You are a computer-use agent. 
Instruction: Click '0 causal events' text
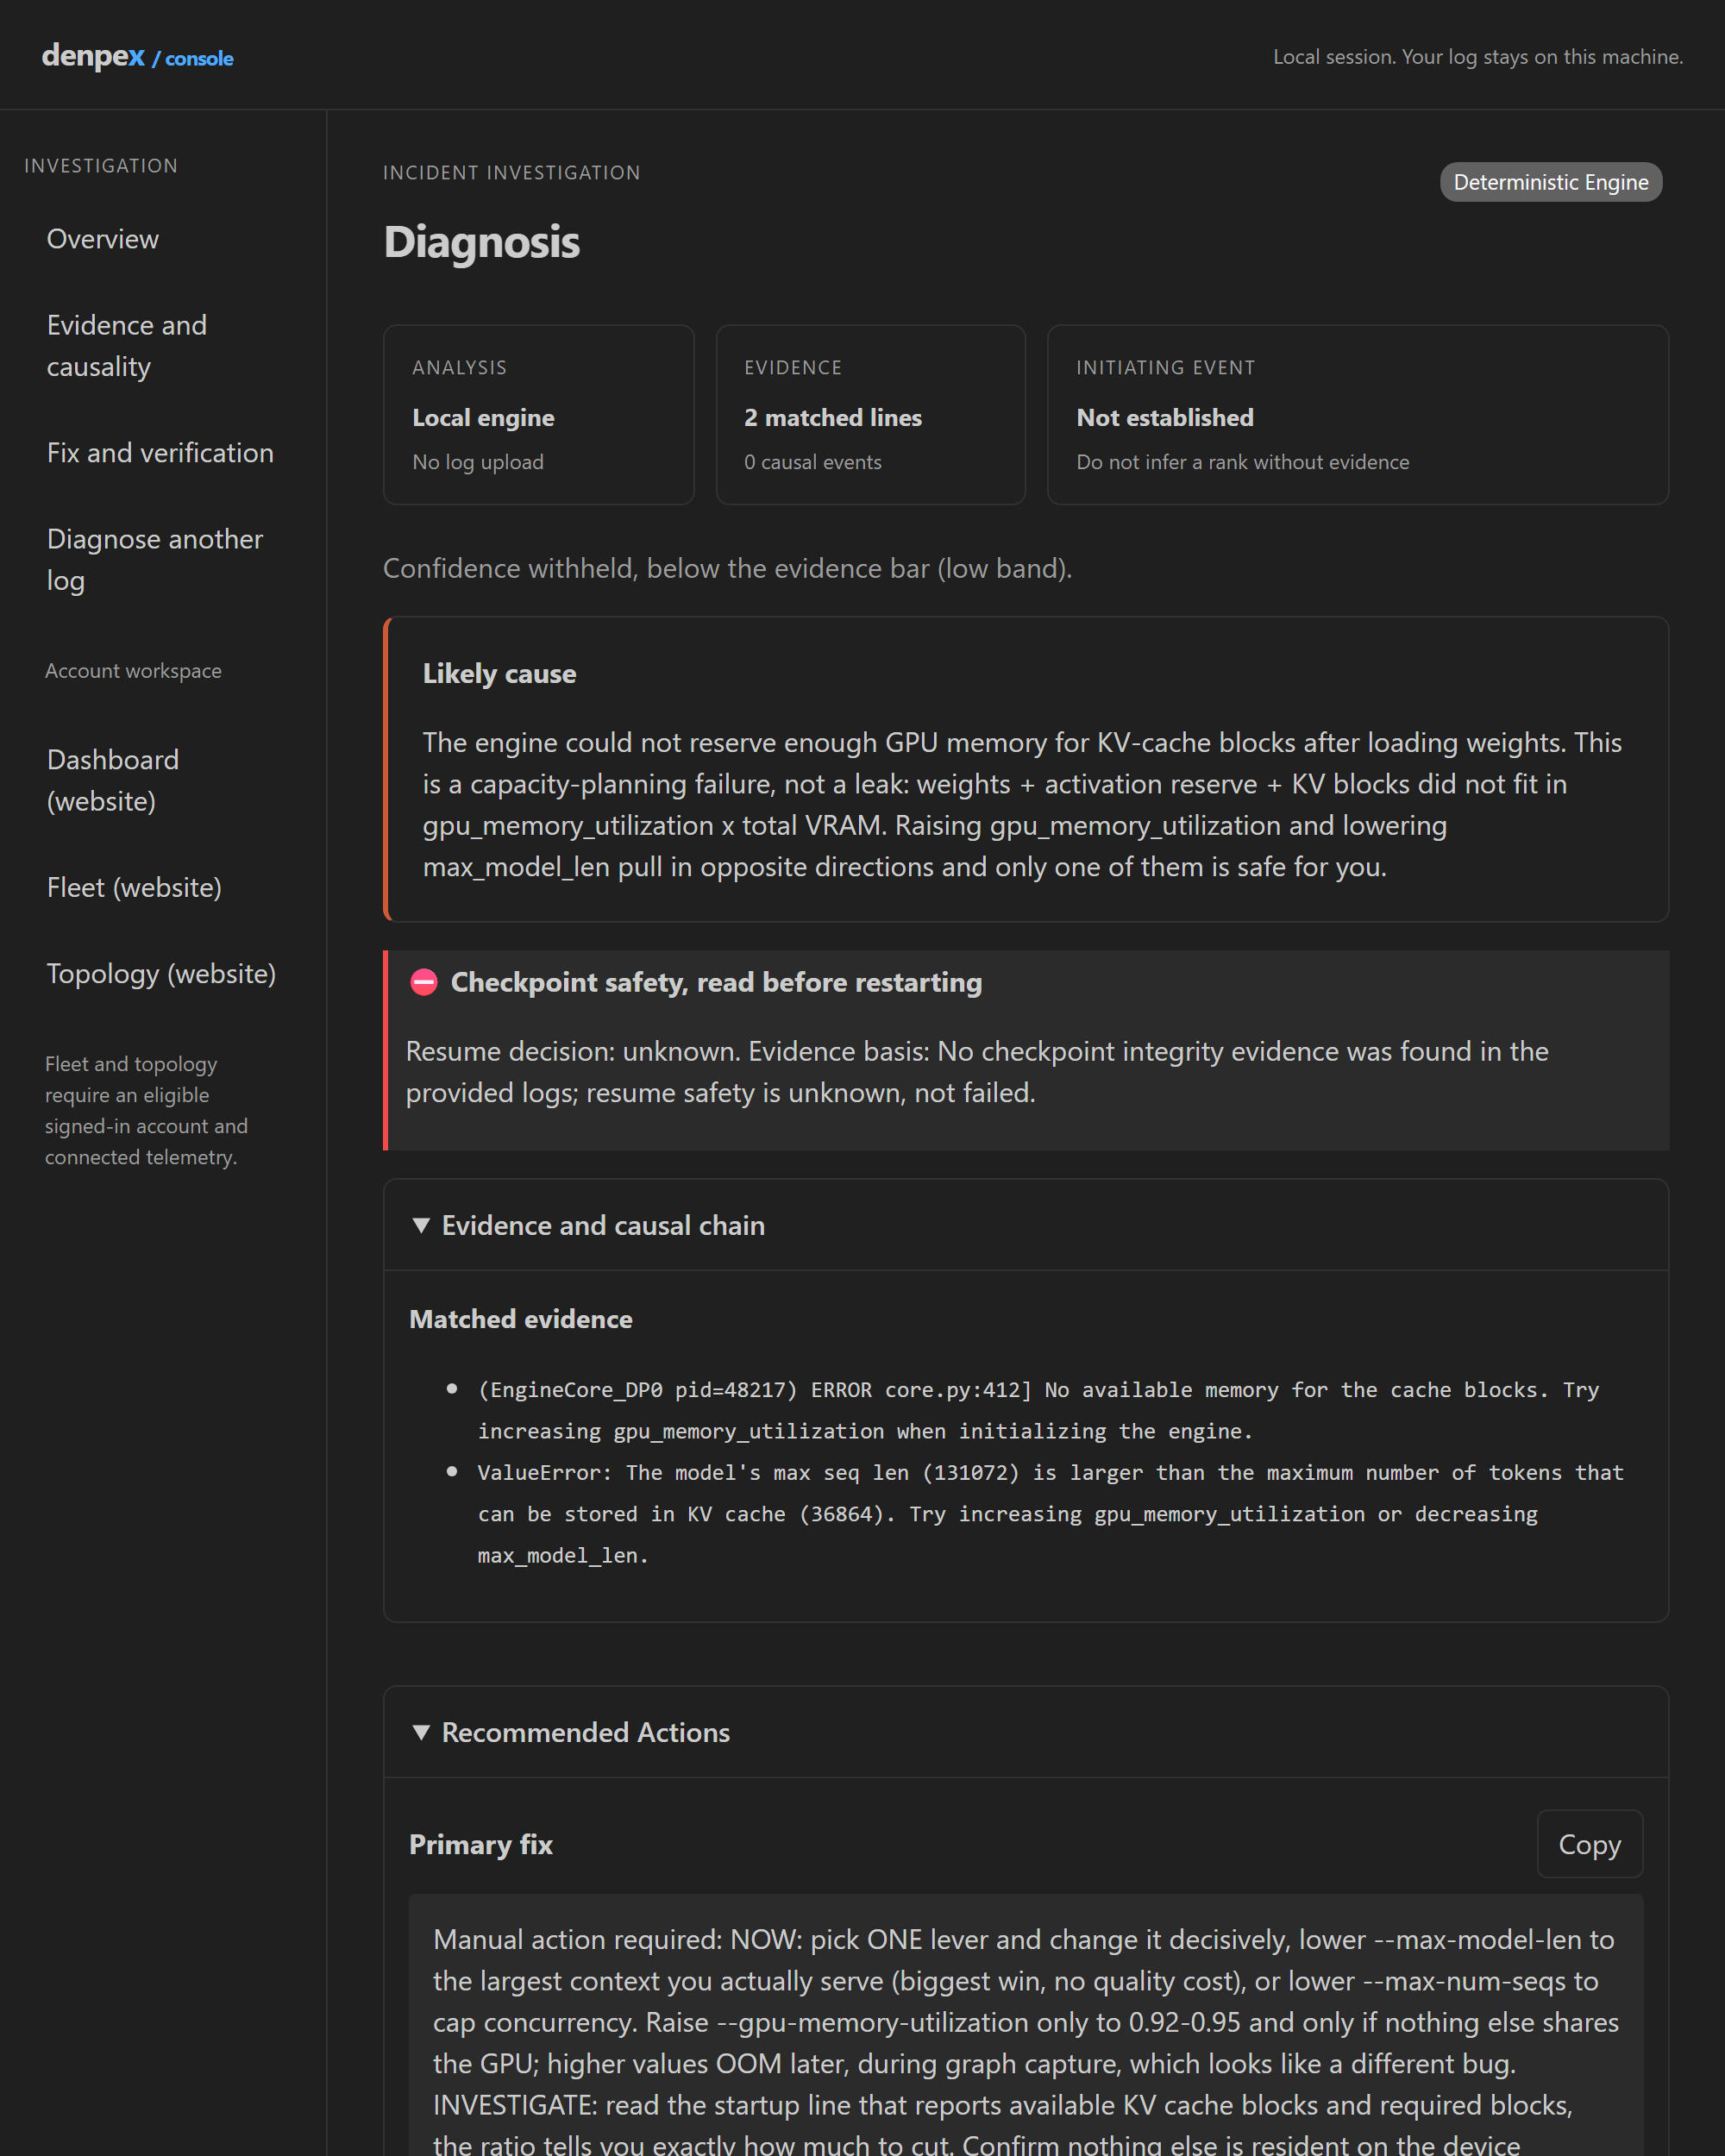point(812,462)
